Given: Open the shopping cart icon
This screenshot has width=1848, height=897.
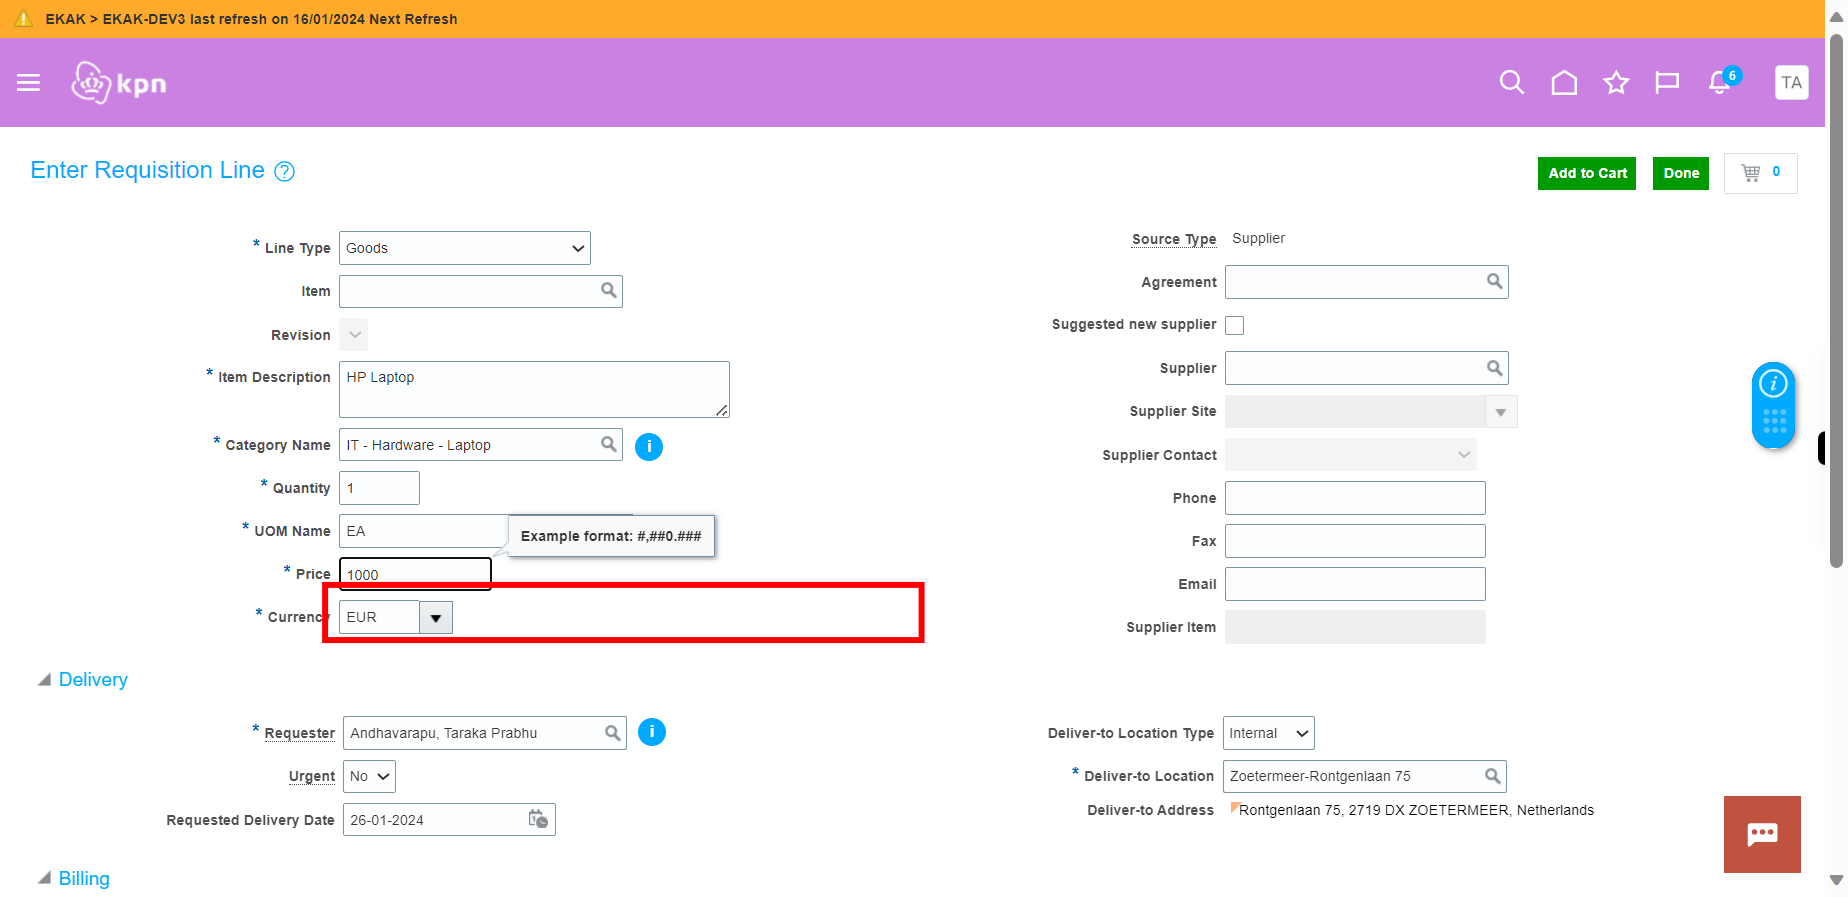Looking at the screenshot, I should (1751, 173).
